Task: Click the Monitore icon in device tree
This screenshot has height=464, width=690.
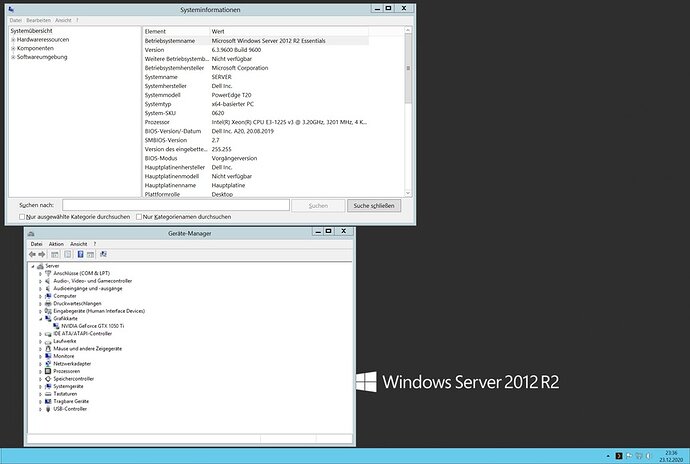Action: (48, 356)
